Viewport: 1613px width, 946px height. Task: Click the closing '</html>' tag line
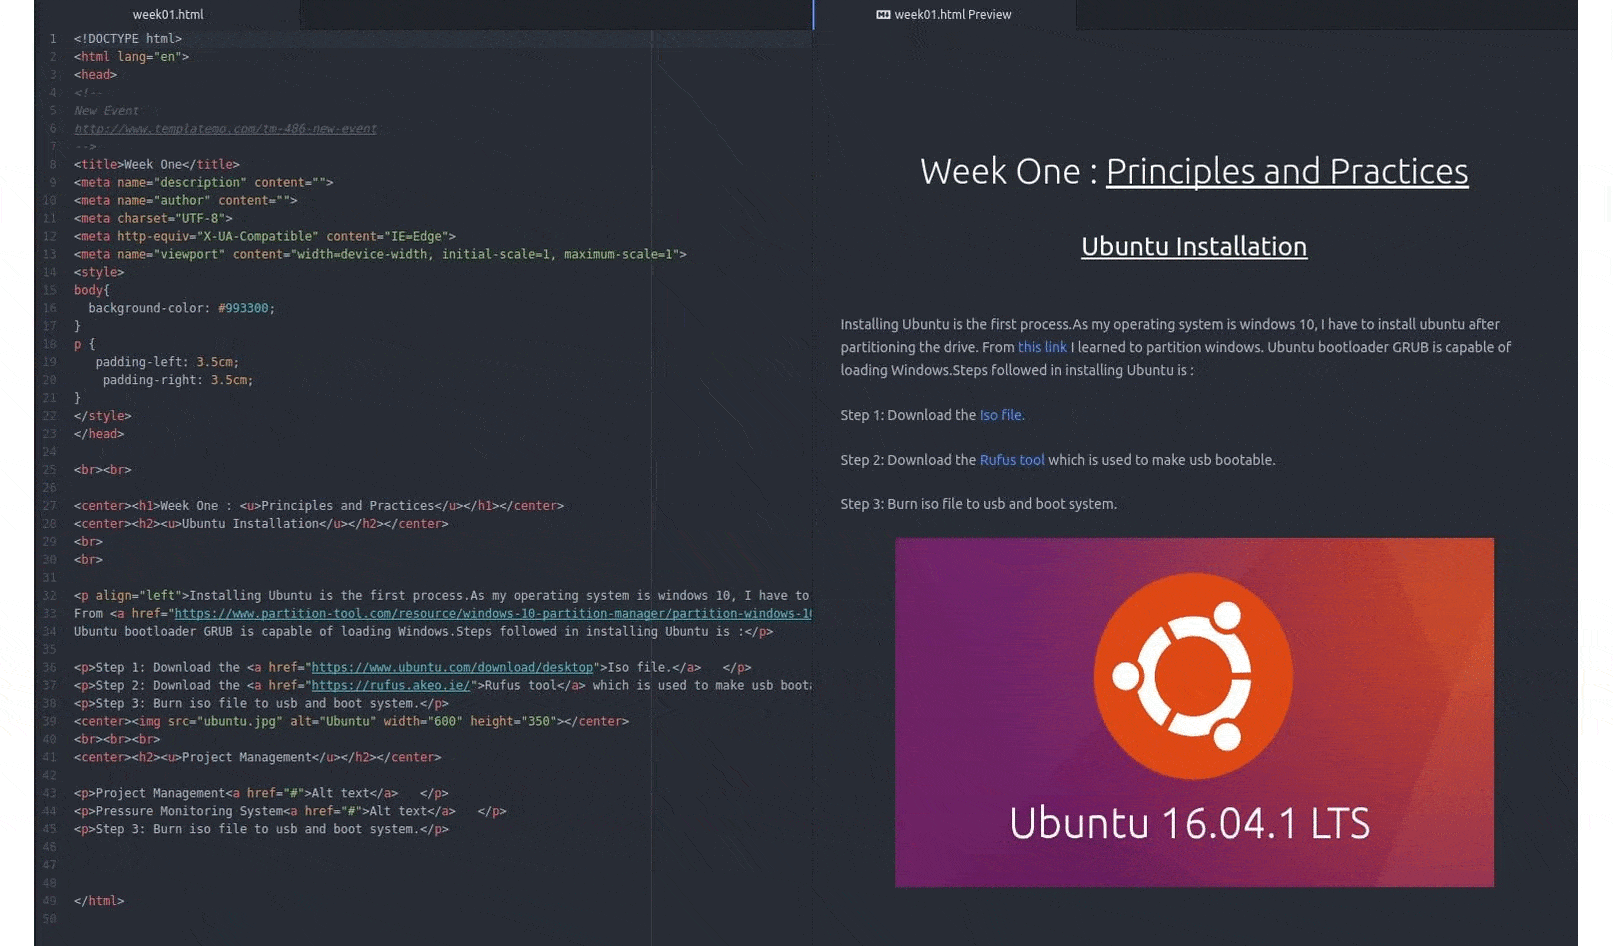tap(99, 901)
